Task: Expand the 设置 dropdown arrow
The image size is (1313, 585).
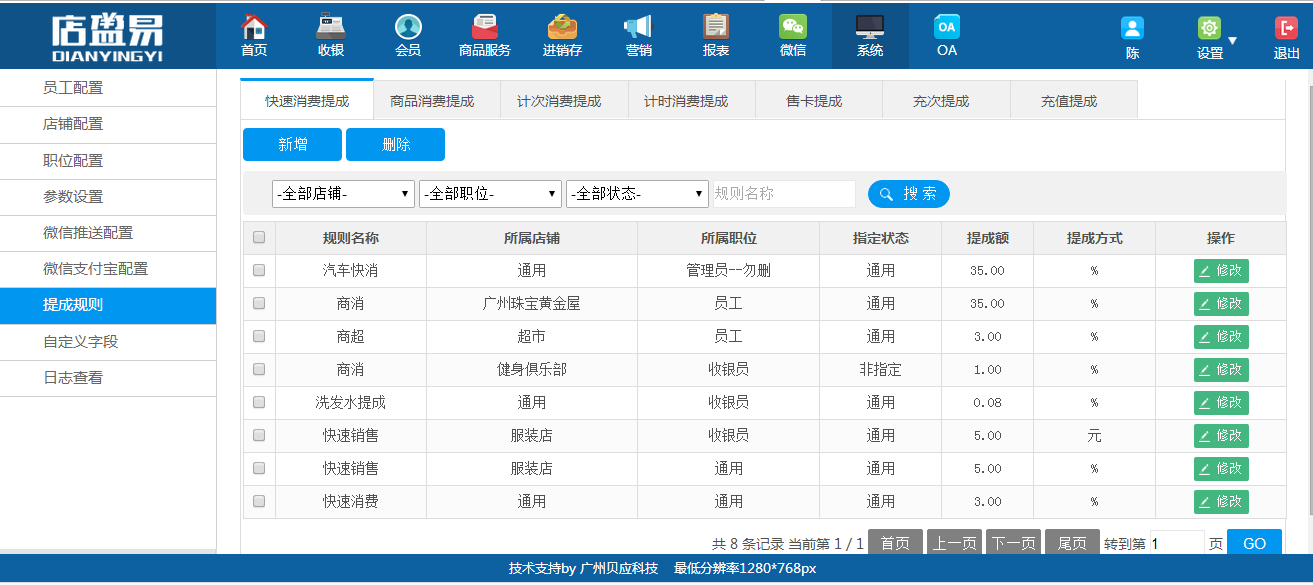Action: (1232, 41)
